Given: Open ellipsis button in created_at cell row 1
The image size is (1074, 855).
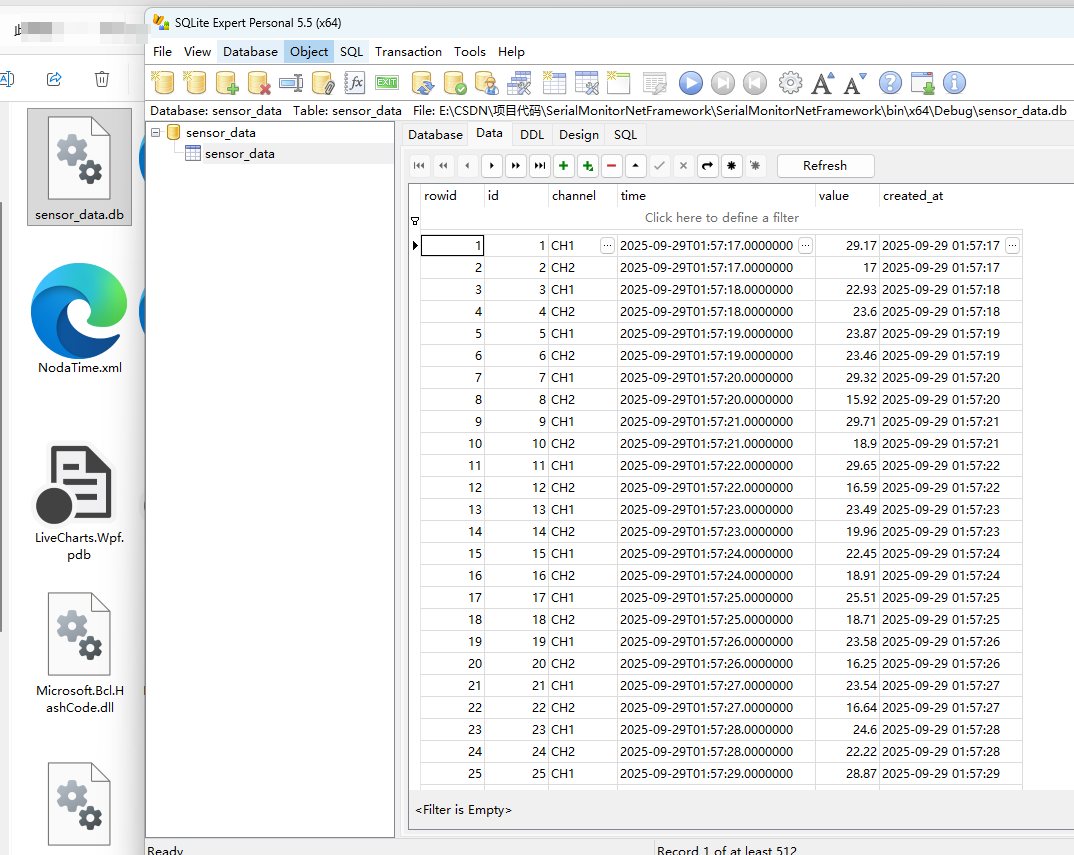Looking at the screenshot, I should click(x=1012, y=245).
